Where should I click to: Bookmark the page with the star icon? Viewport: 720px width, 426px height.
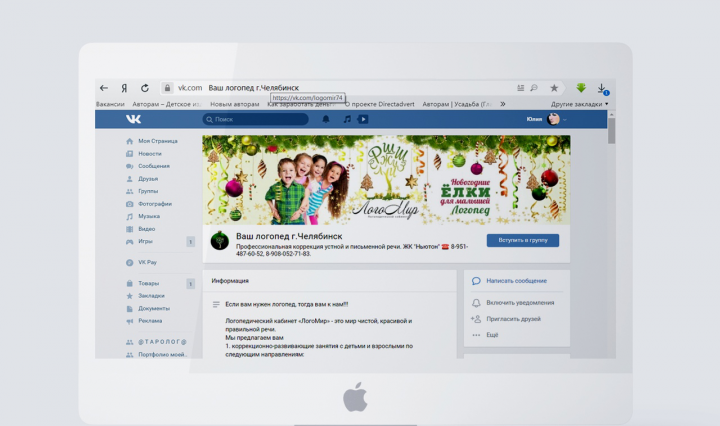pyautogui.click(x=554, y=88)
